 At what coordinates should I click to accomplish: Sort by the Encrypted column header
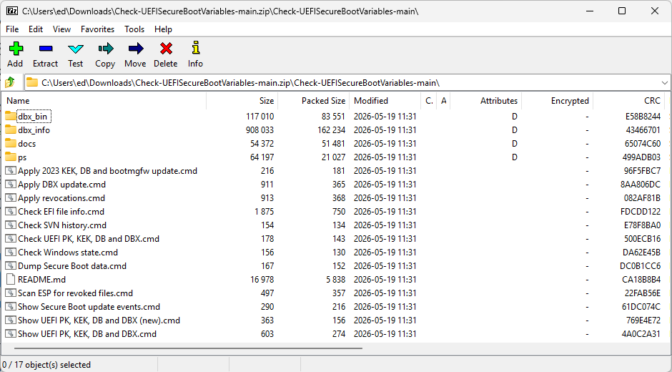pyautogui.click(x=557, y=101)
